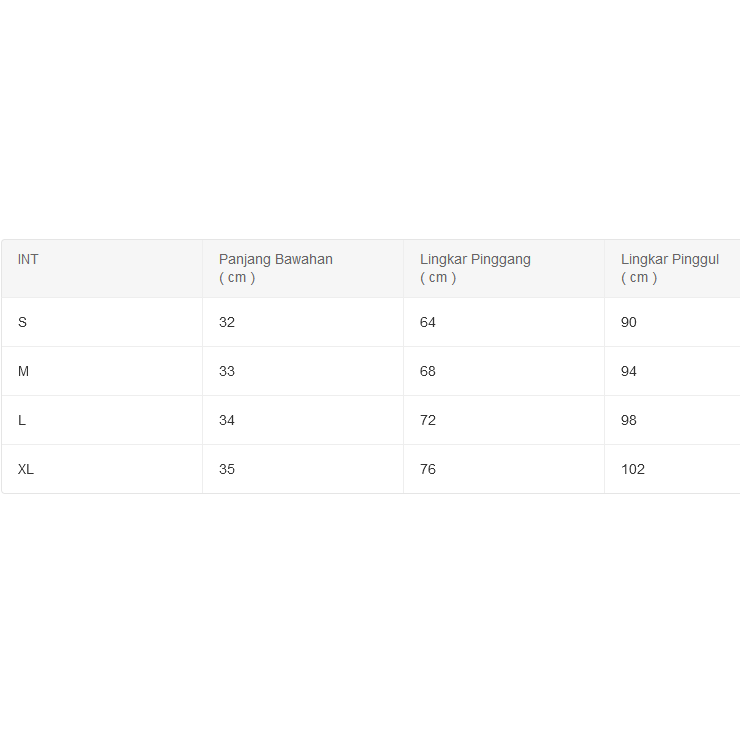Screen dimensions: 740x740
Task: Click the size S row label
Action: click(23, 322)
